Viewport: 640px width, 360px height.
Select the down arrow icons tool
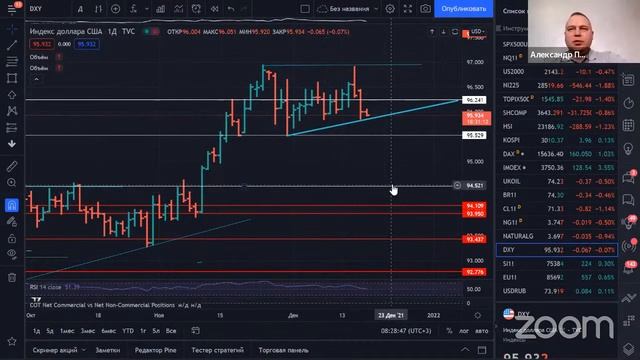[12, 144]
